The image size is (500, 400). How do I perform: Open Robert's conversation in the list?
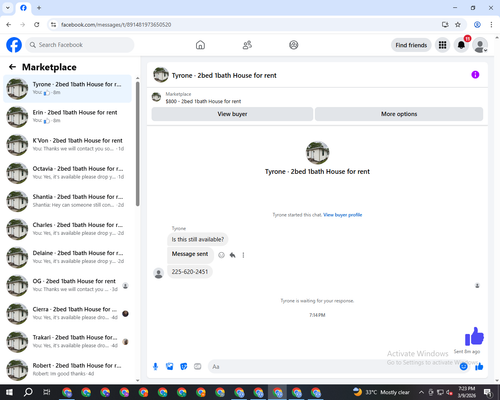[x=67, y=370]
